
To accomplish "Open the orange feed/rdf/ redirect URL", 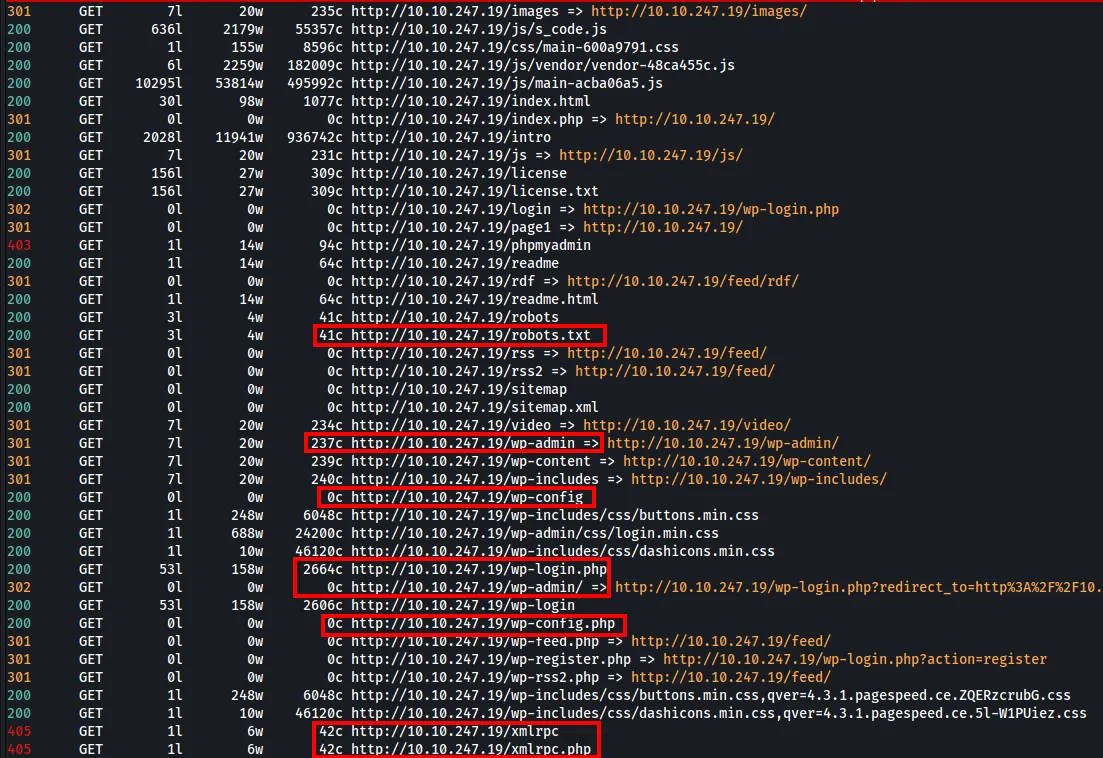I will pyautogui.click(x=682, y=281).
